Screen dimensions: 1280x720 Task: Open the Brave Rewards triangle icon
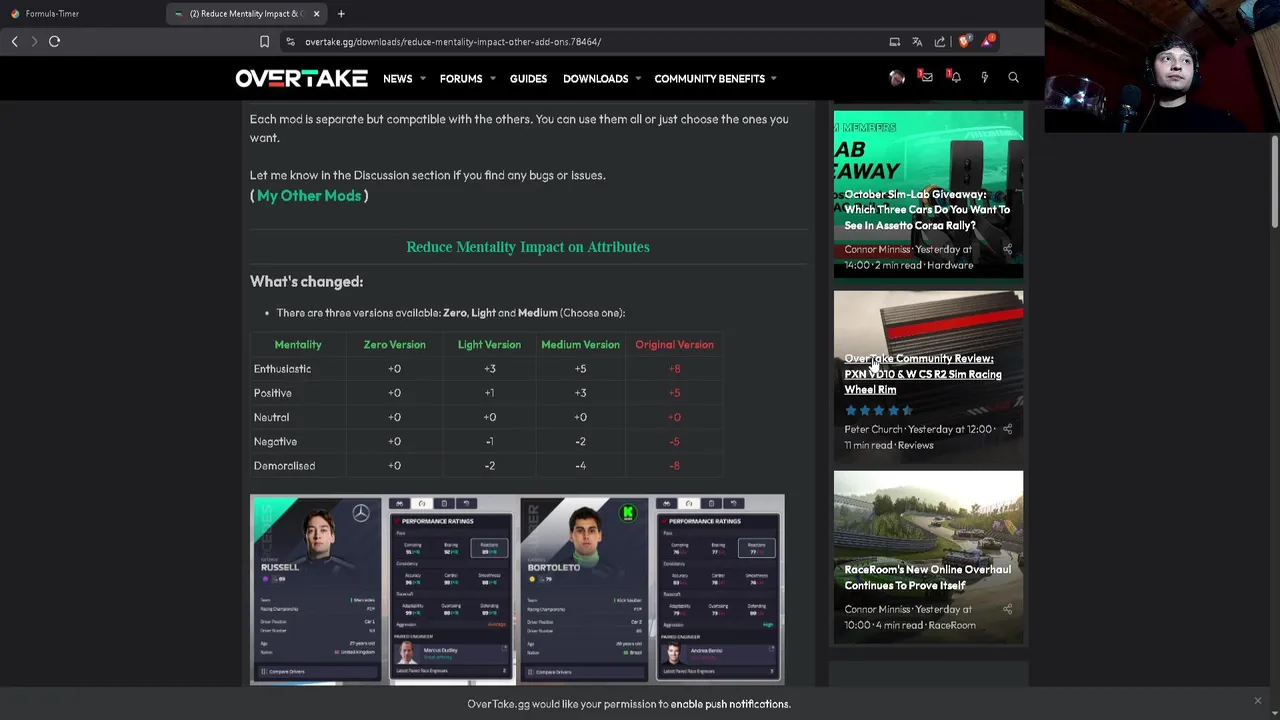click(988, 41)
